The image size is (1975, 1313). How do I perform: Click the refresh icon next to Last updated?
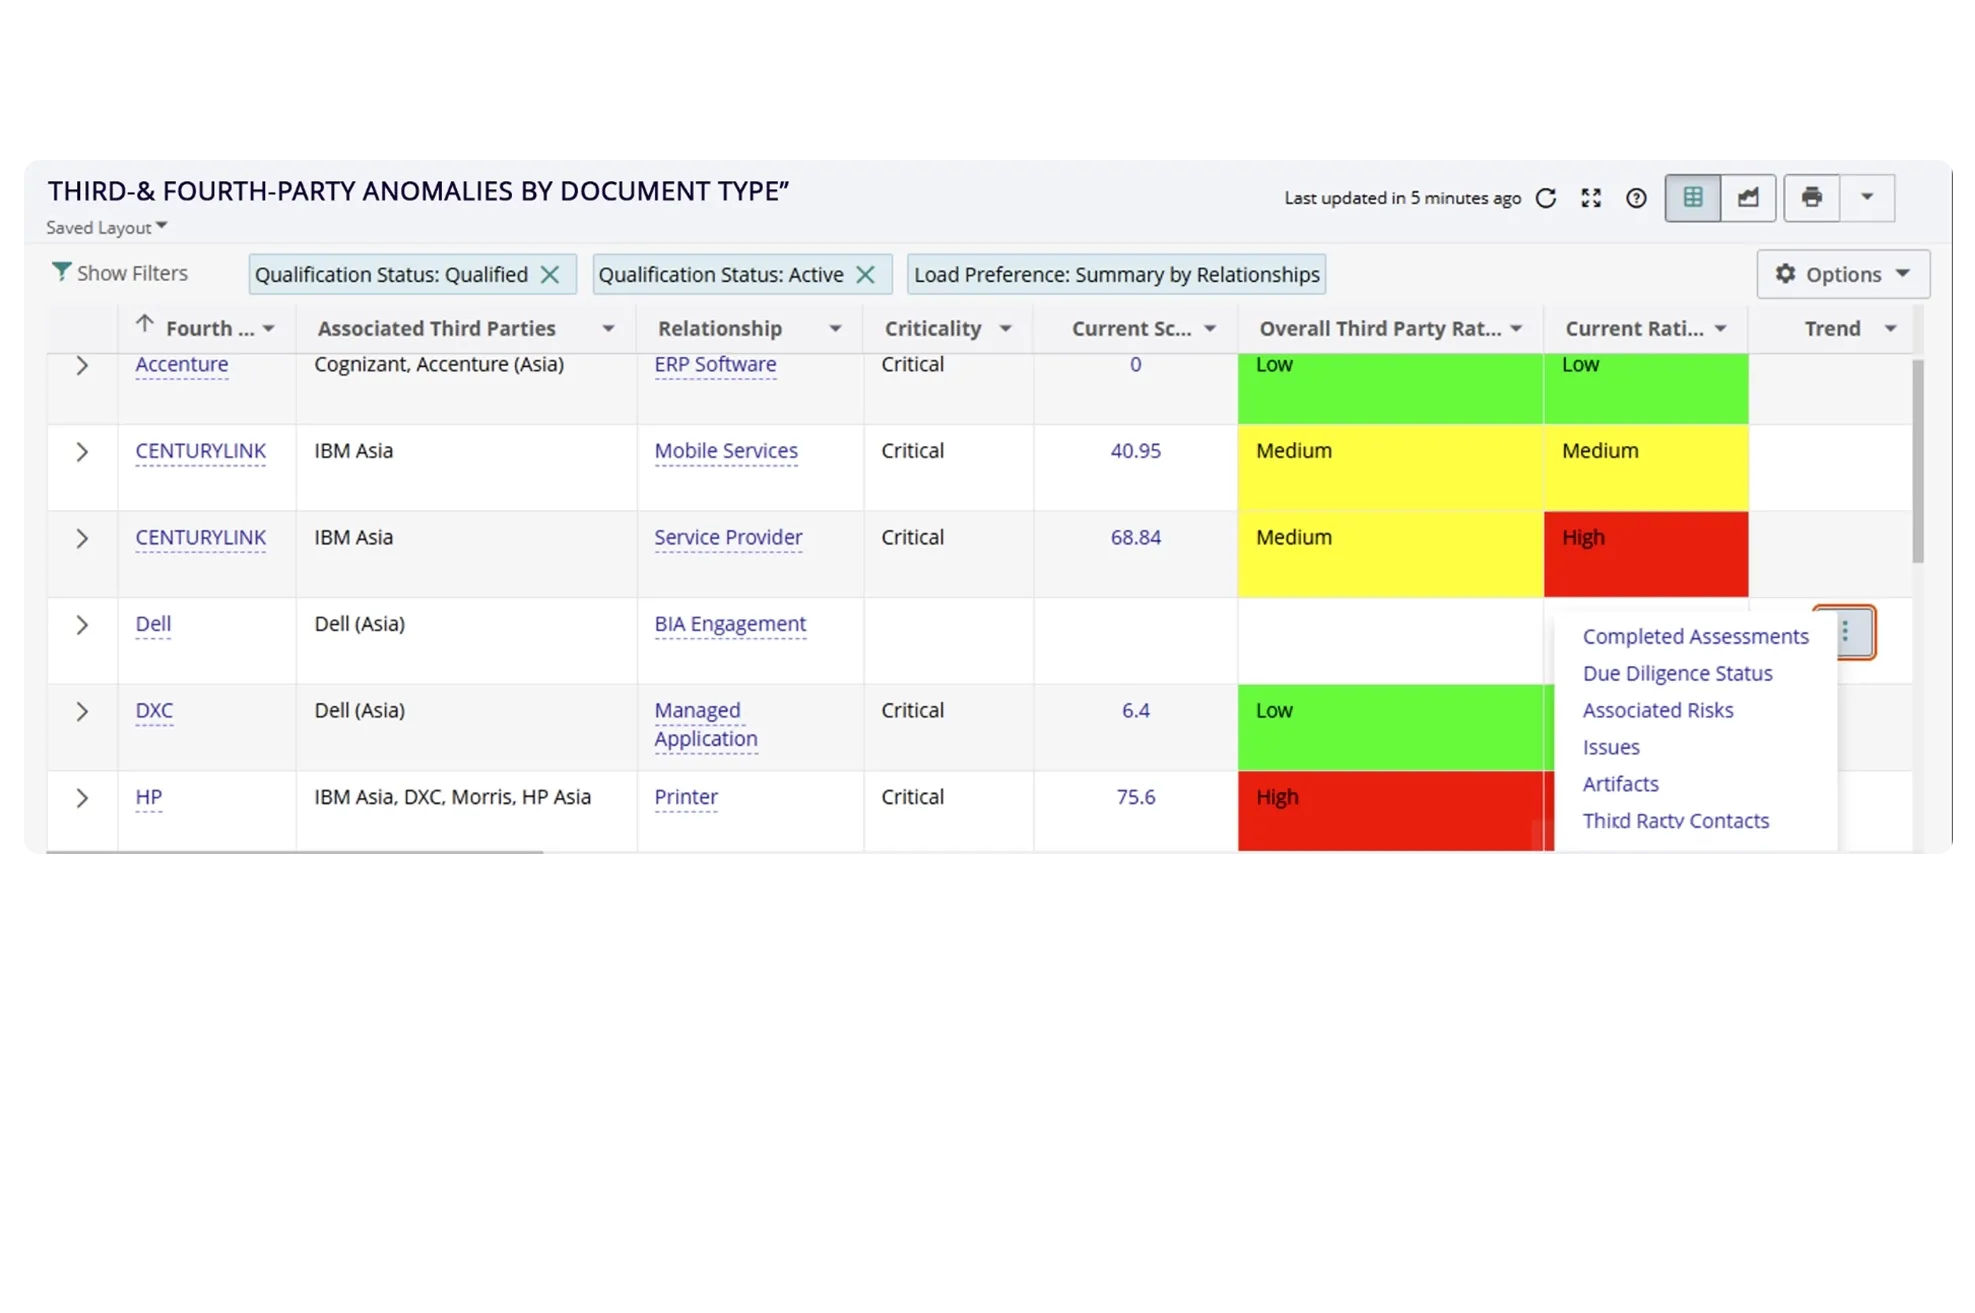point(1546,198)
